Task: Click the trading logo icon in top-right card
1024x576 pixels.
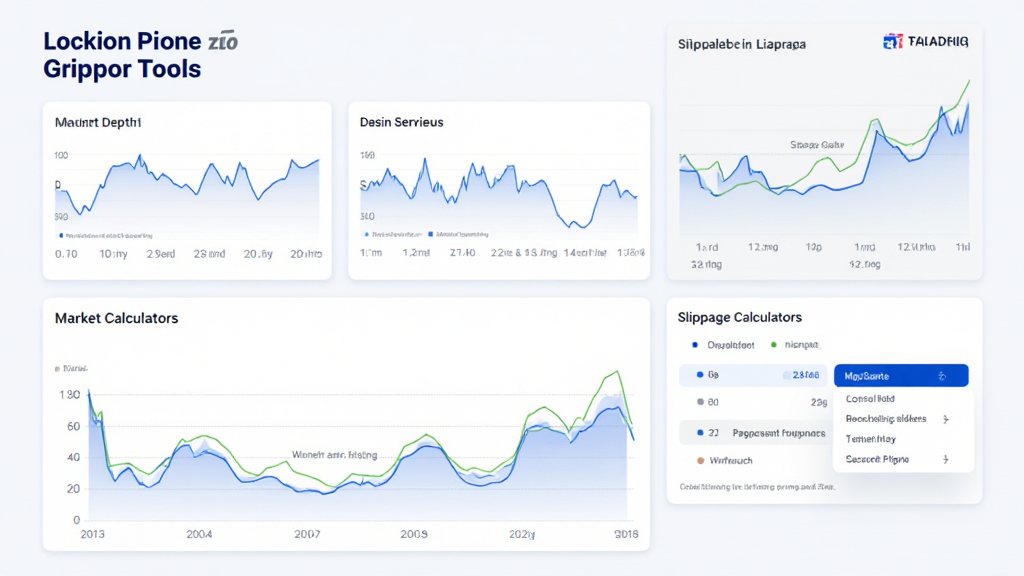Action: (x=893, y=41)
